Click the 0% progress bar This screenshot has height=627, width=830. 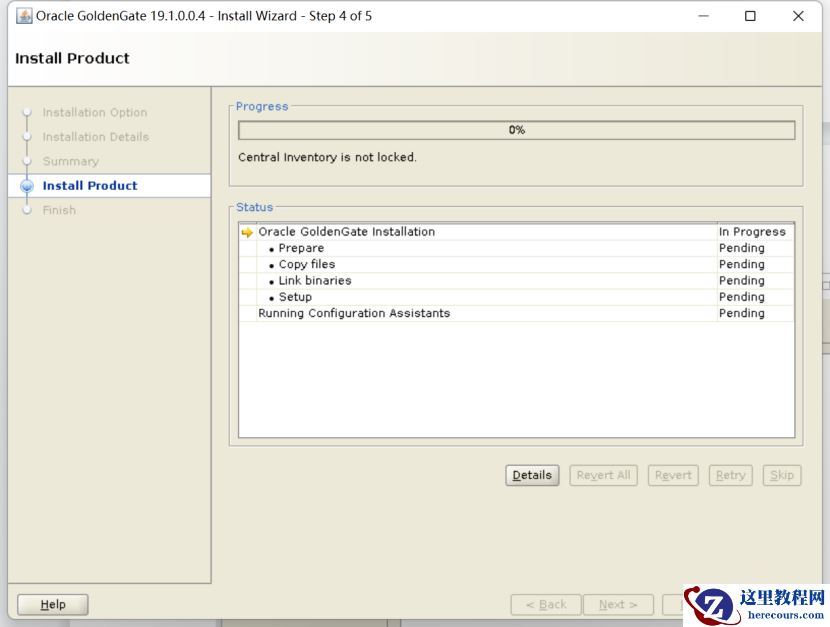(517, 130)
